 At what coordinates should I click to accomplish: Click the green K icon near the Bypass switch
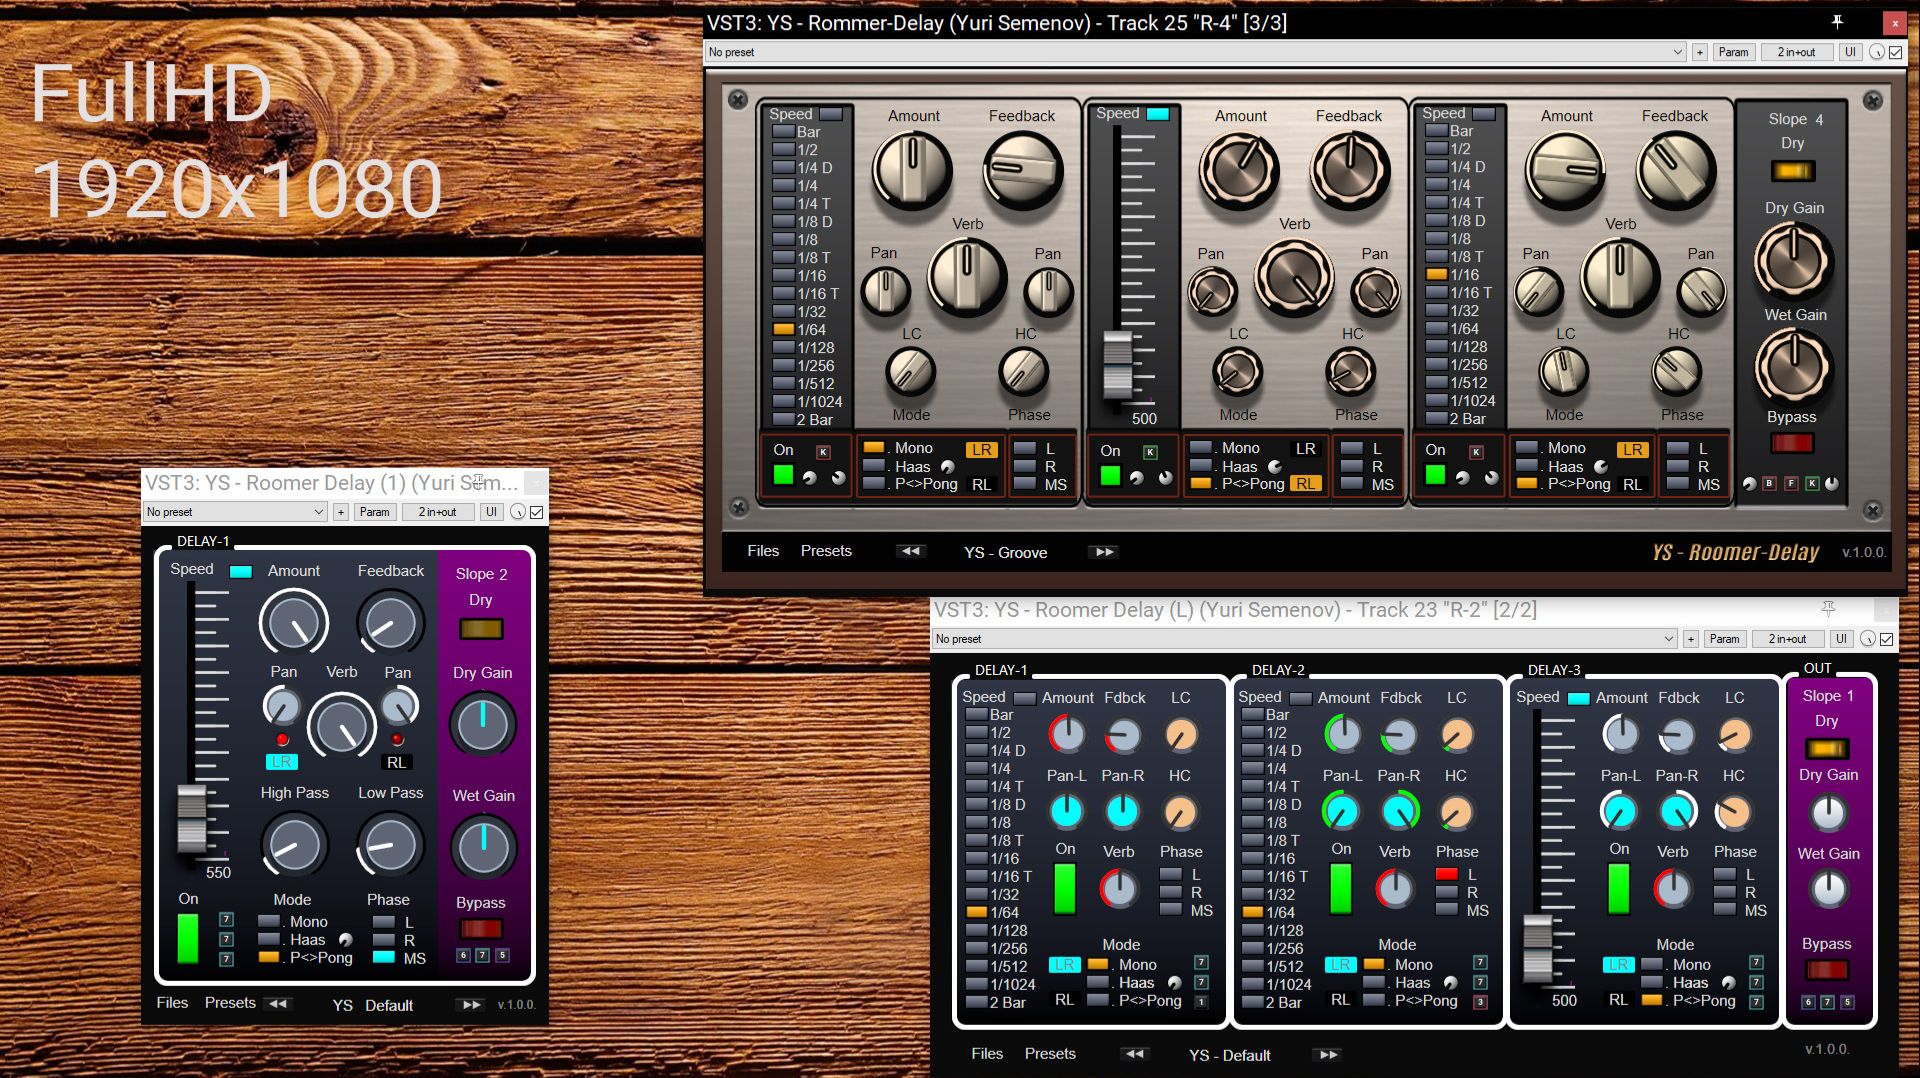coord(1812,483)
